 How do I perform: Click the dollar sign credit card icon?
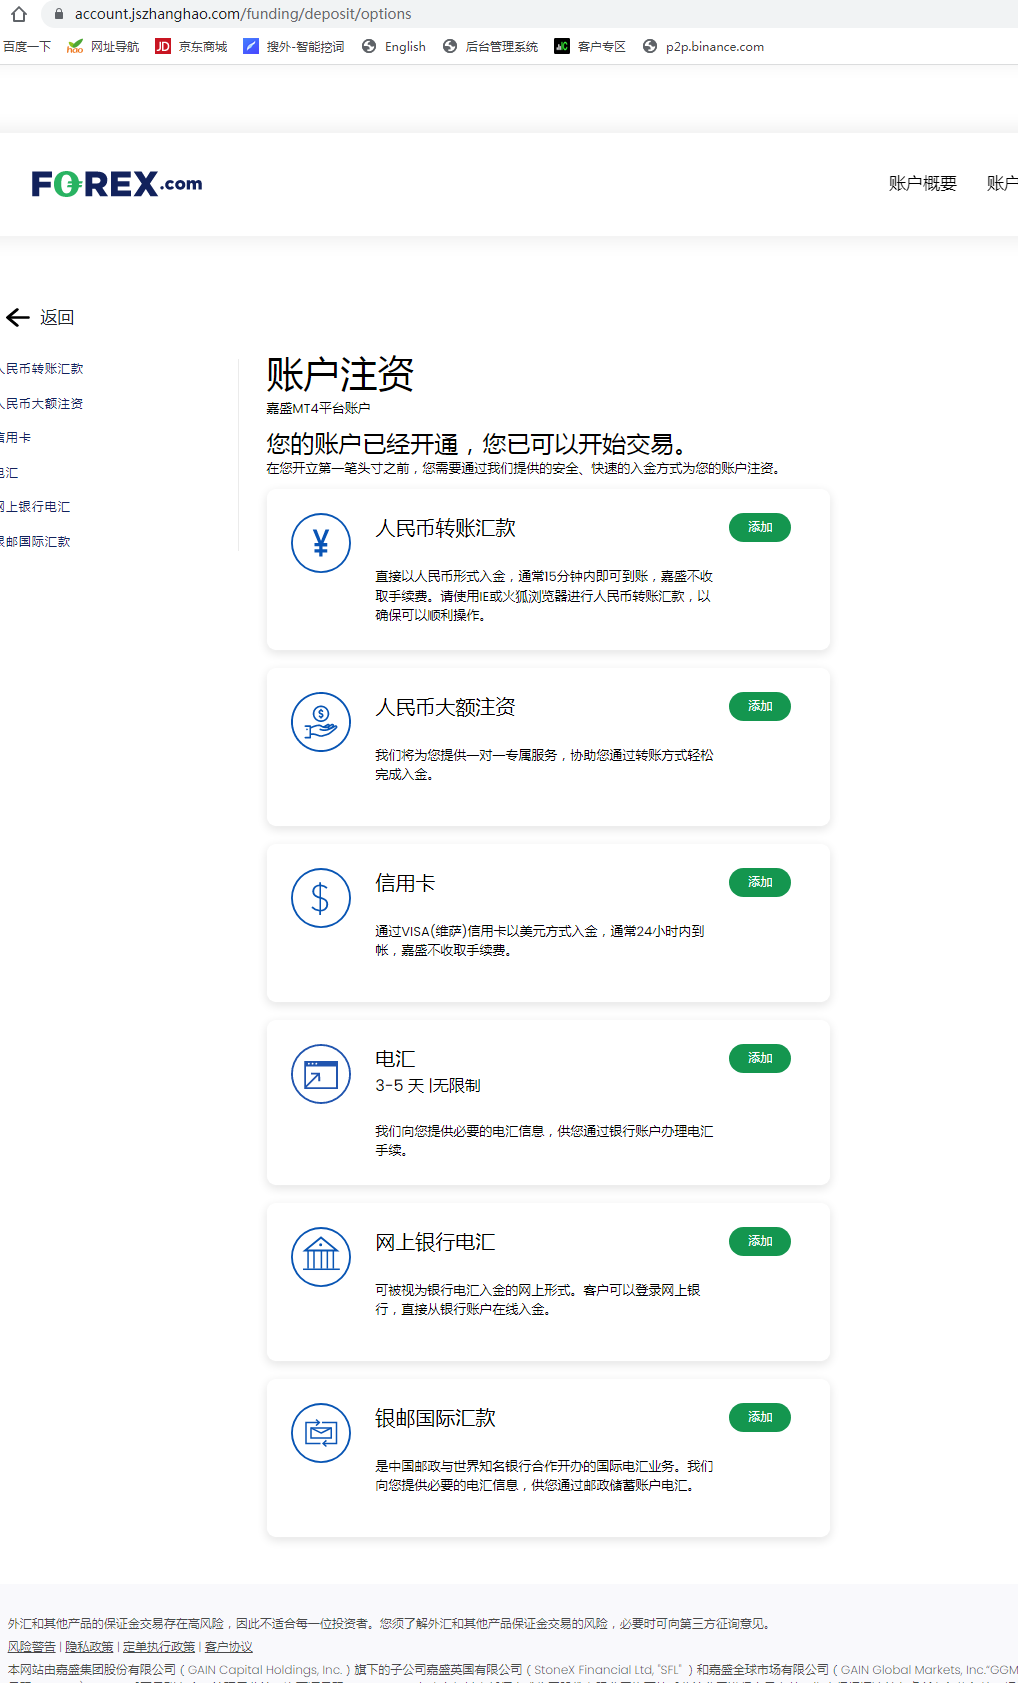pyautogui.click(x=321, y=898)
